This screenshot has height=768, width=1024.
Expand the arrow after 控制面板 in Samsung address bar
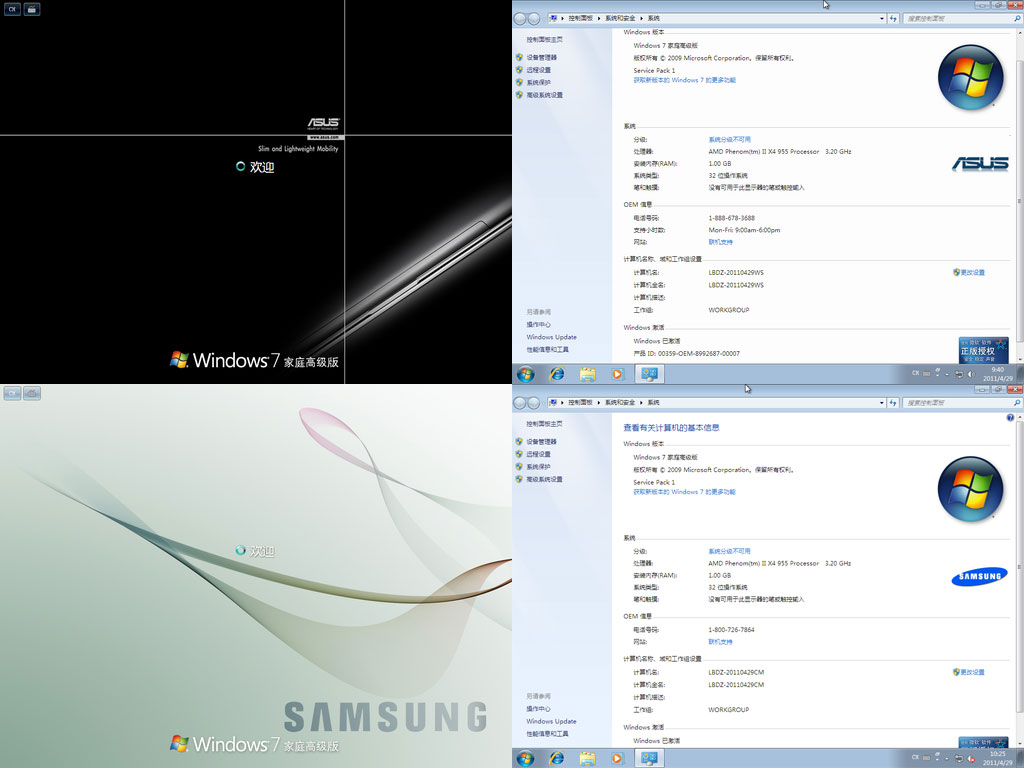click(x=598, y=403)
